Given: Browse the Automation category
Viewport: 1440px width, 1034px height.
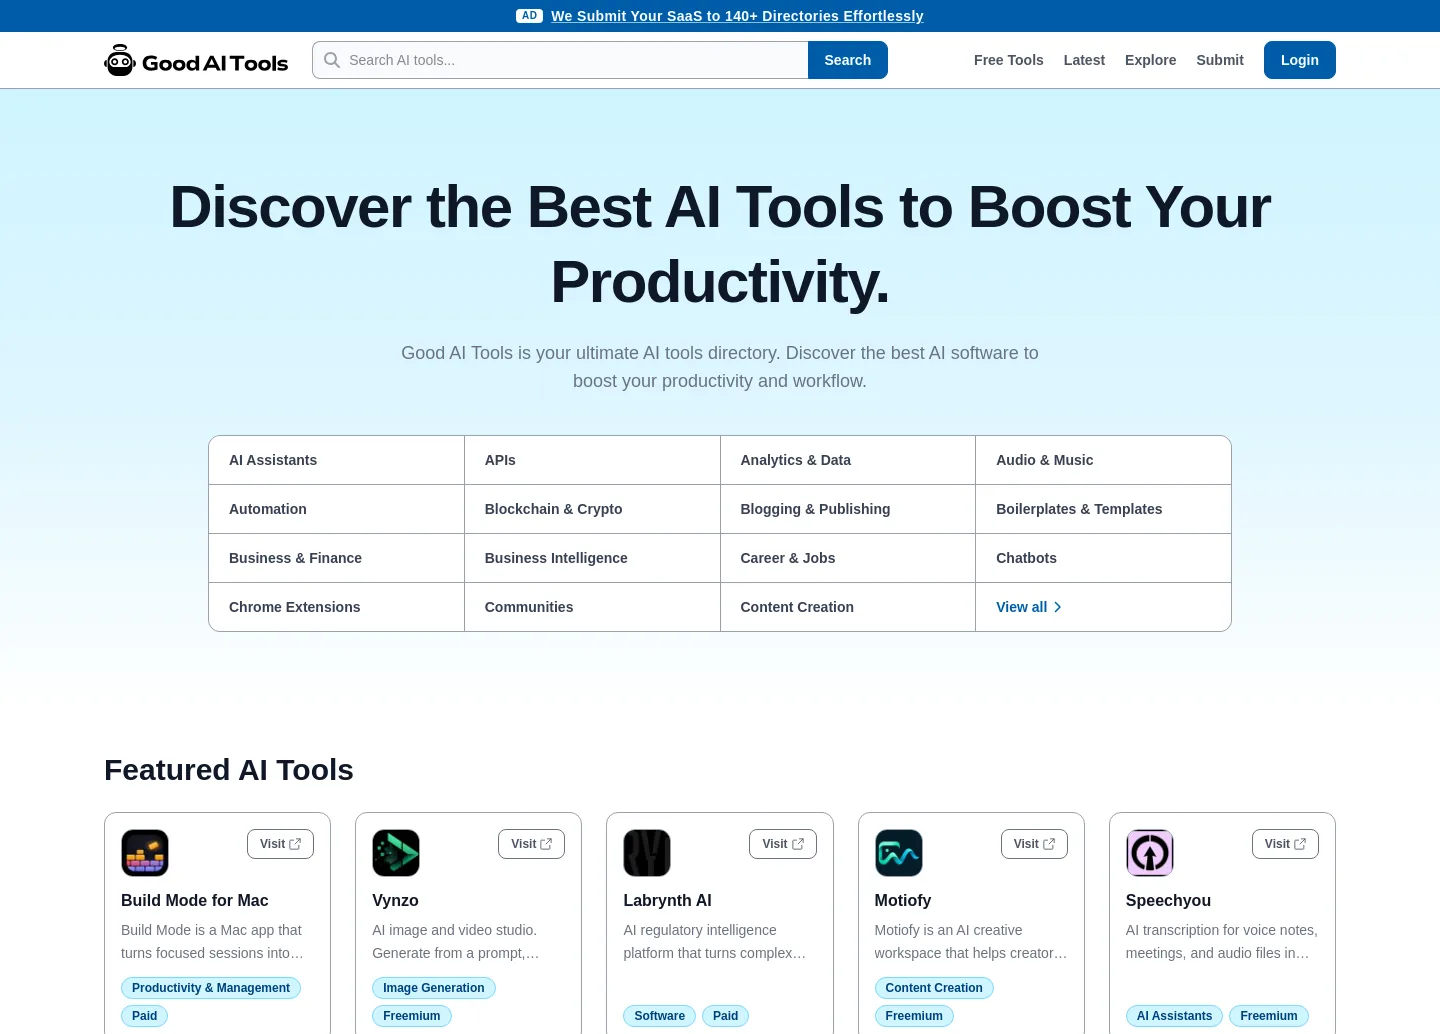Looking at the screenshot, I should click(336, 509).
